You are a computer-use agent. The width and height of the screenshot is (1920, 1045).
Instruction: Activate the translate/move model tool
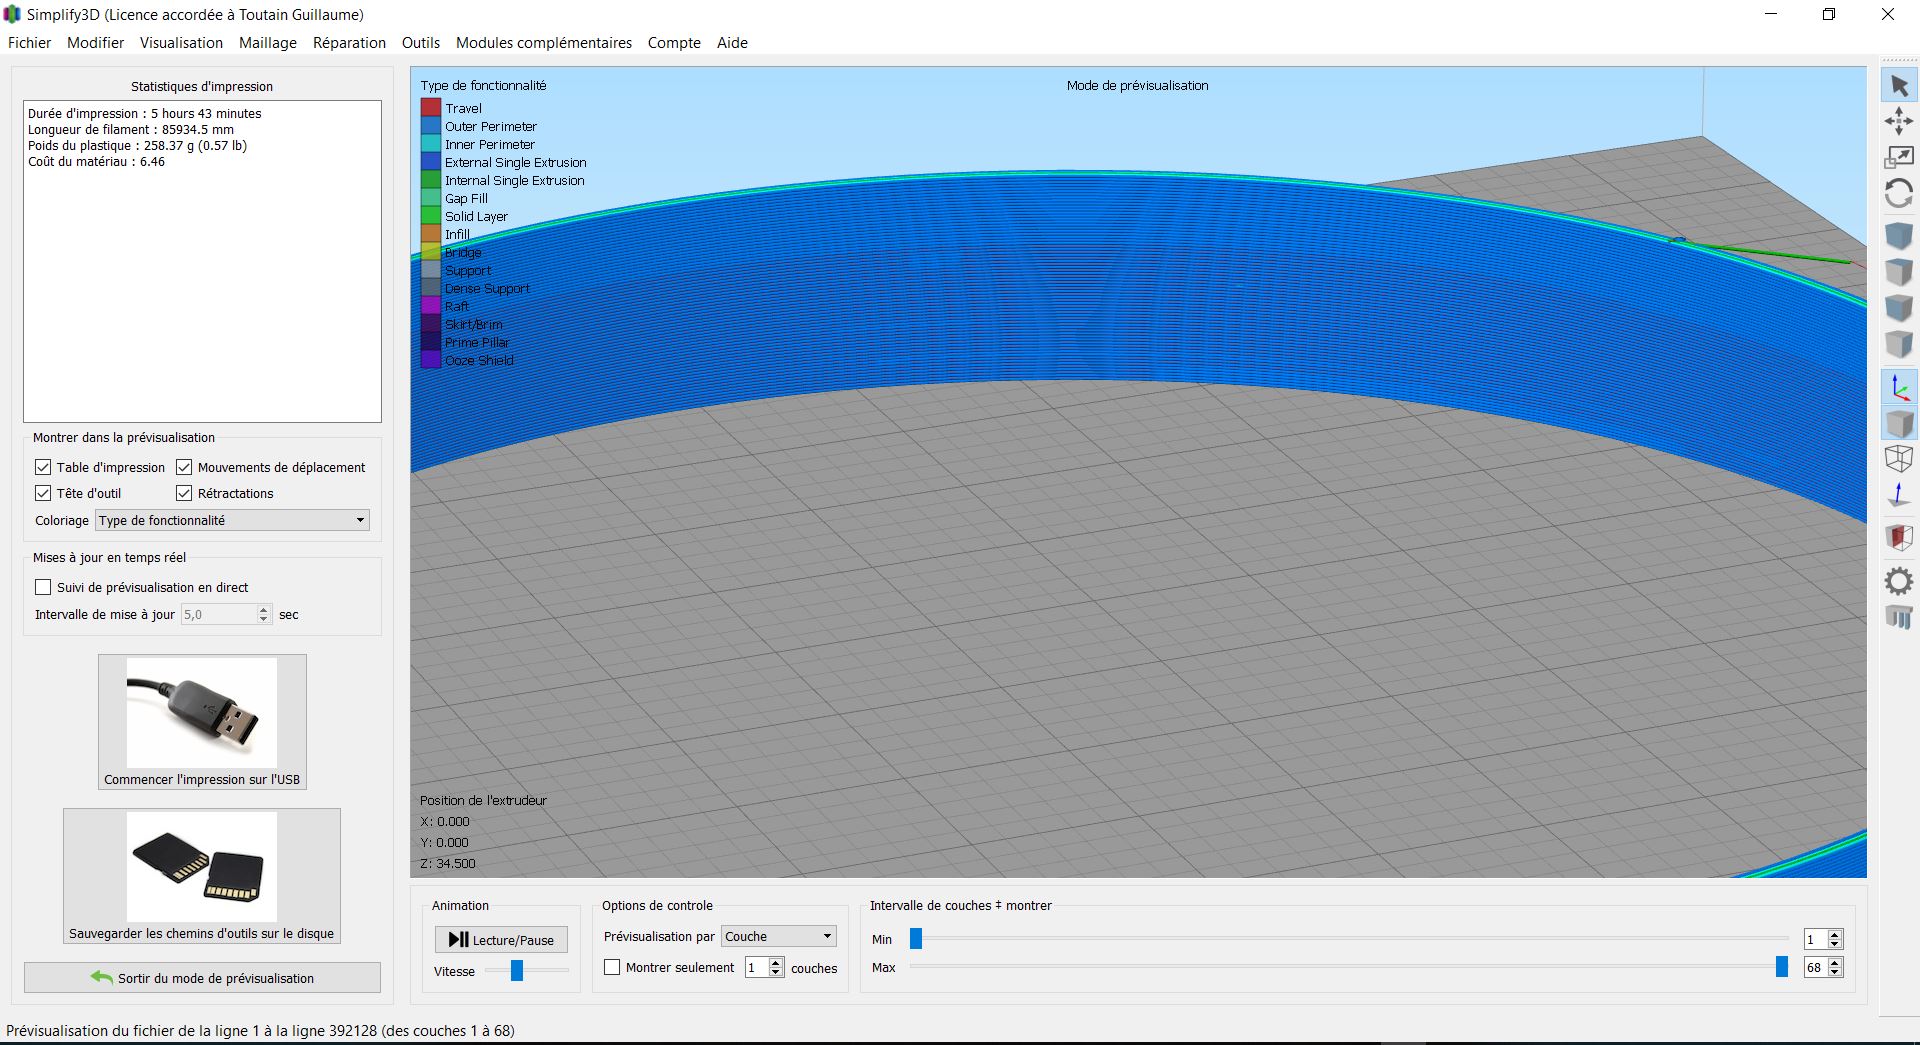click(1899, 122)
